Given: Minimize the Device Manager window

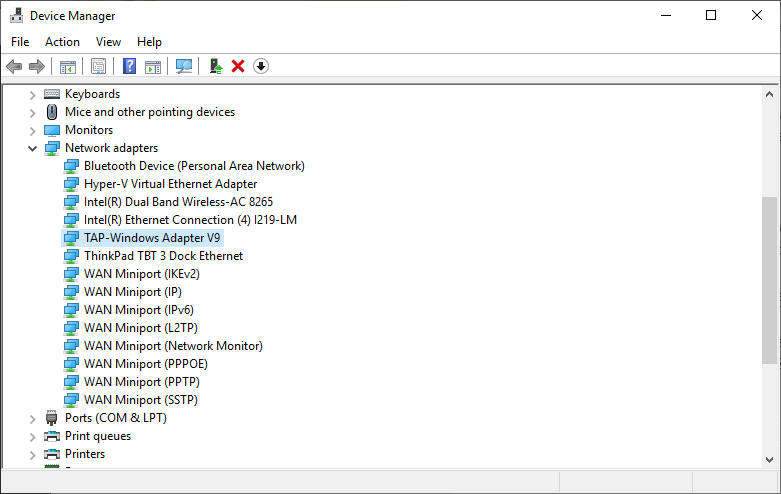Looking at the screenshot, I should [x=665, y=15].
